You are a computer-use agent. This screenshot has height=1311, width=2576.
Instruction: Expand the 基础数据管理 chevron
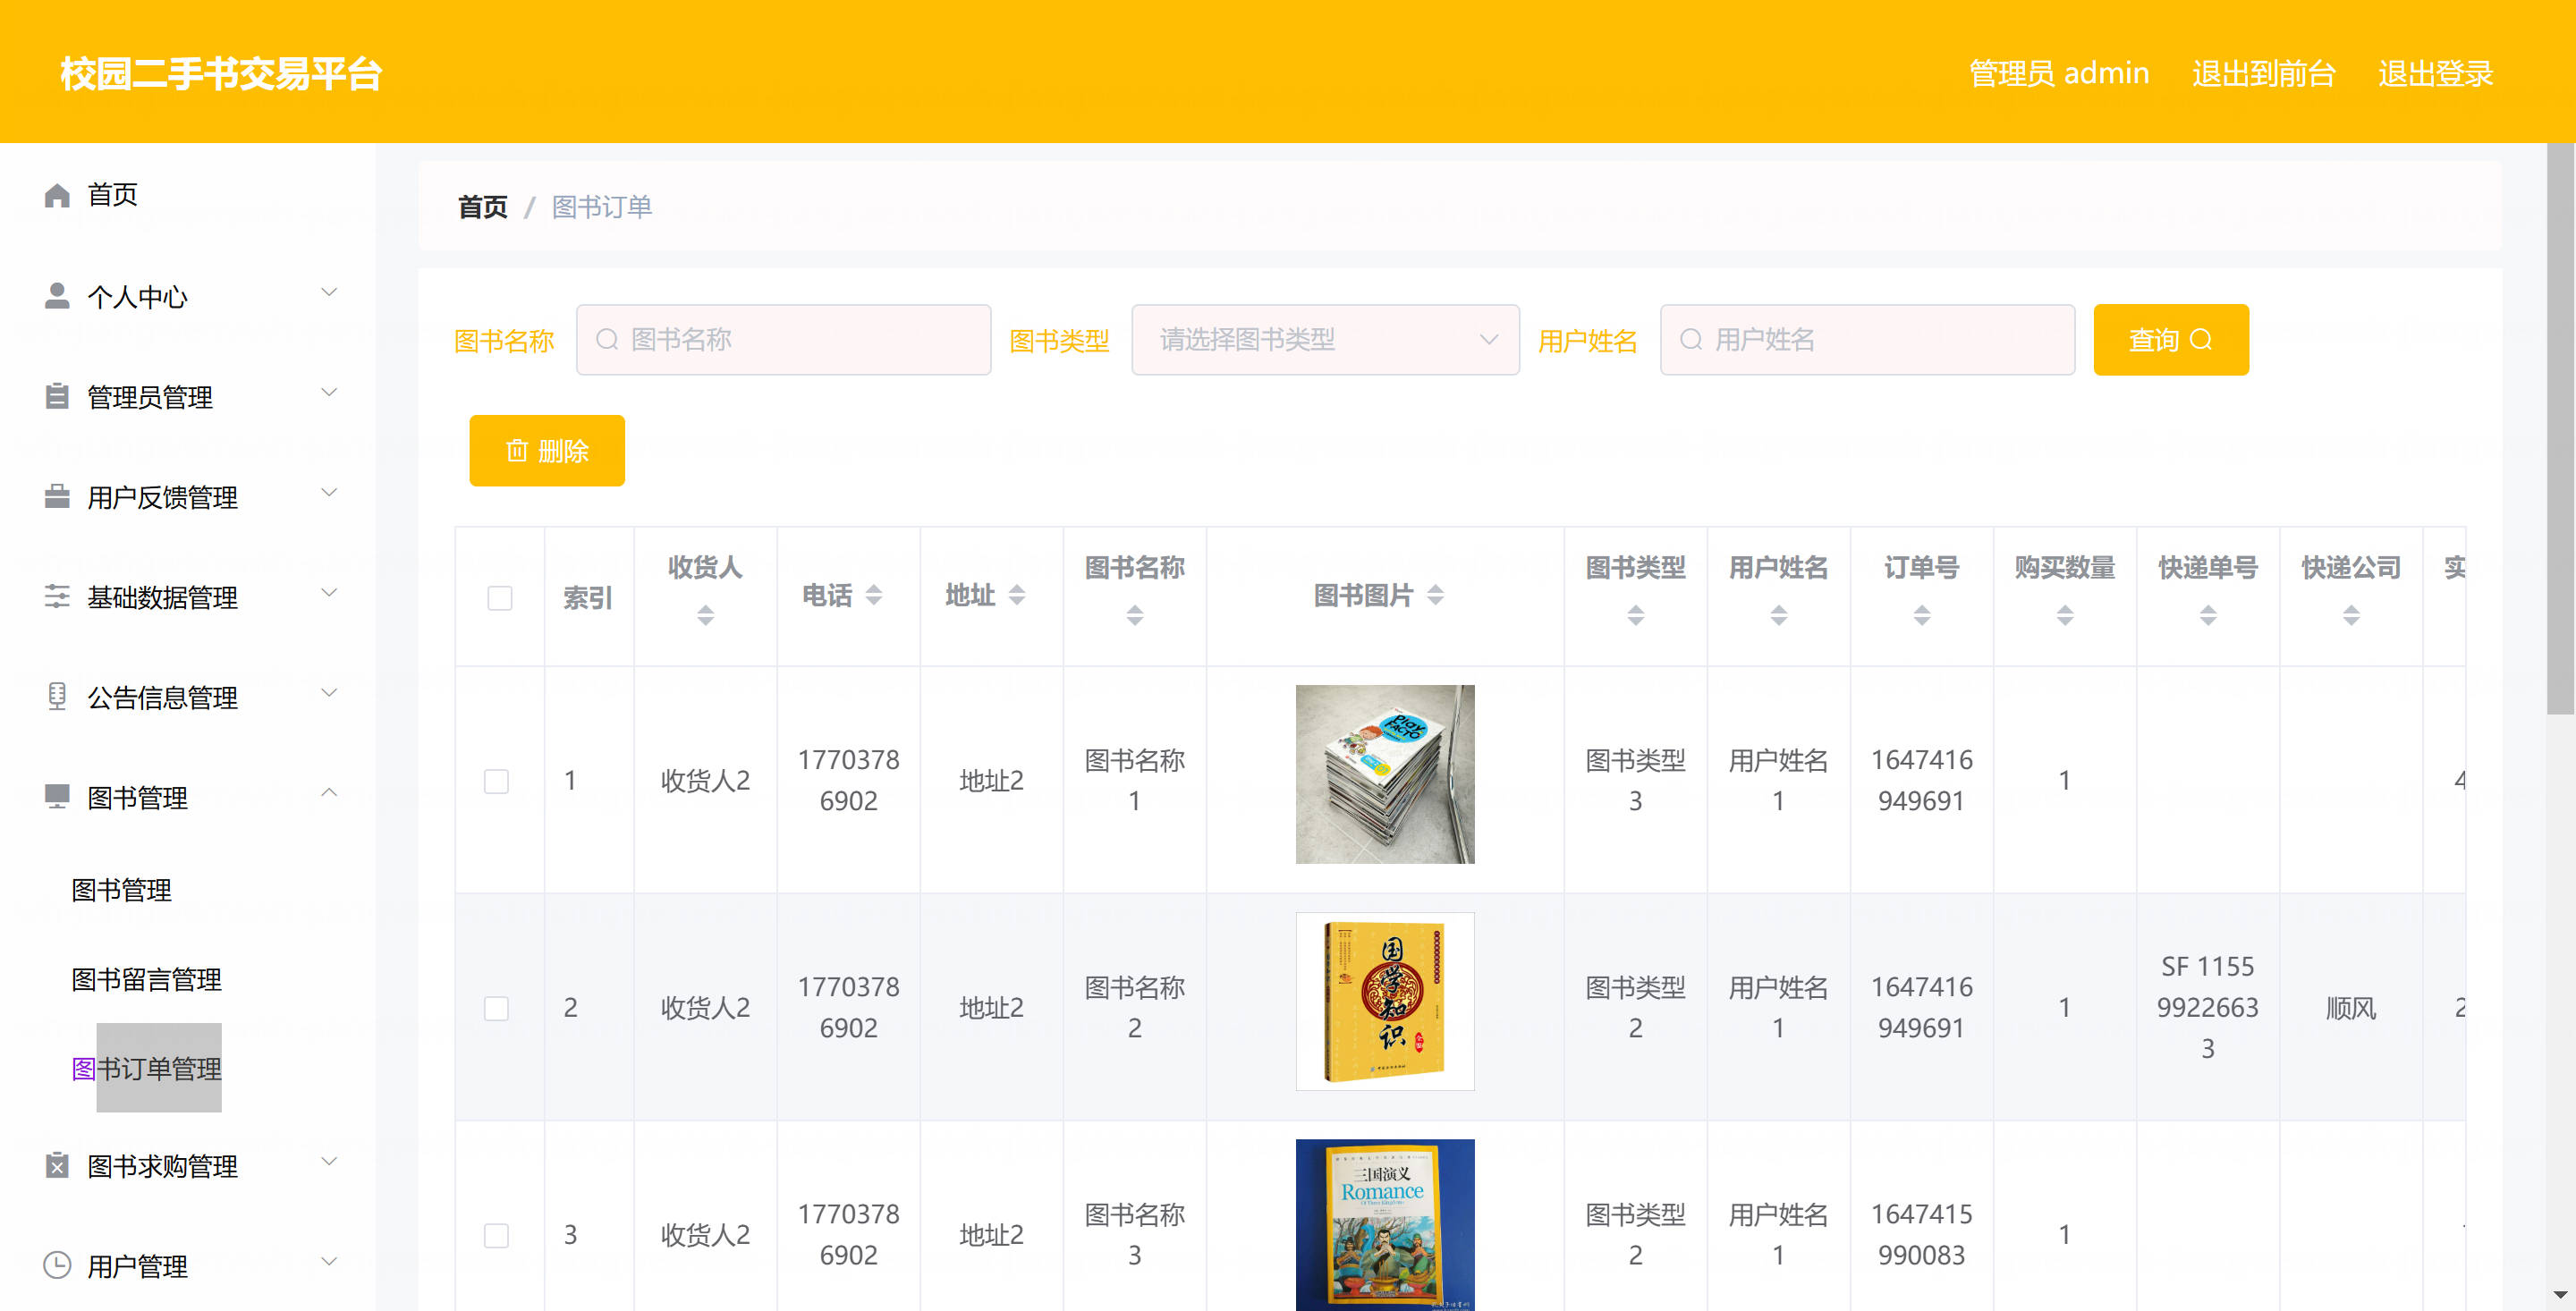pyautogui.click(x=328, y=592)
